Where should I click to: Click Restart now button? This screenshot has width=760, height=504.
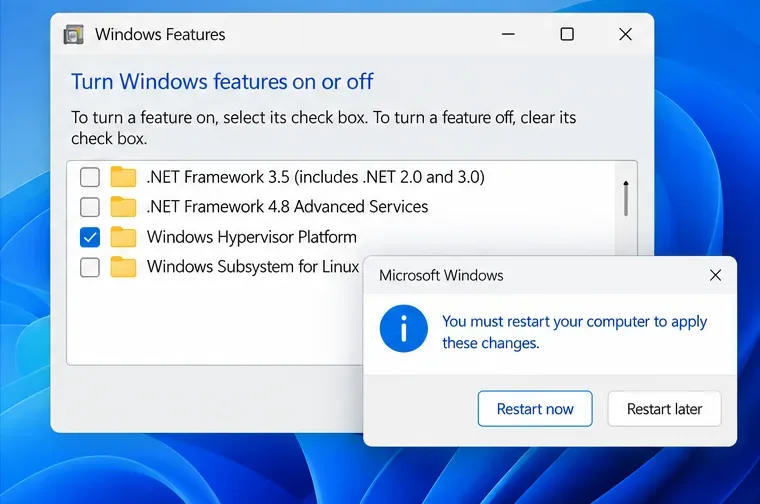pyautogui.click(x=535, y=409)
